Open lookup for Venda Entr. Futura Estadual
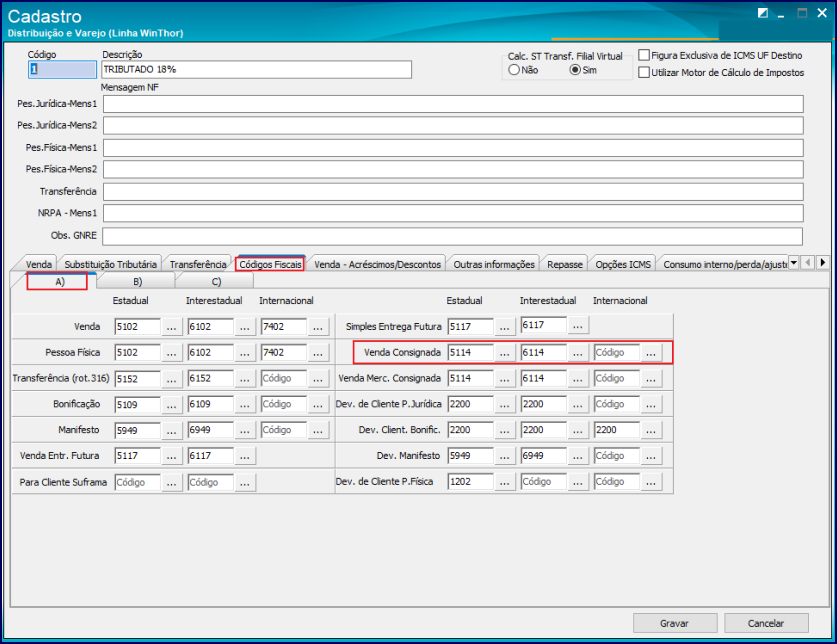Viewport: 837px width, 644px height. pyautogui.click(x=171, y=456)
